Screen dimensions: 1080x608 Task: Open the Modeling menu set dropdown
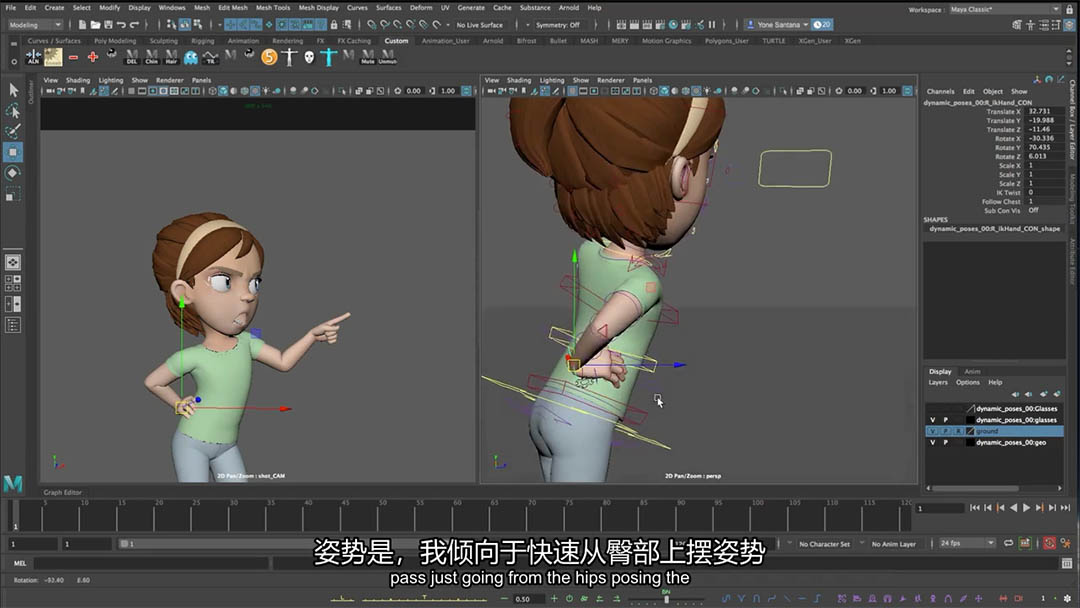[x=34, y=25]
